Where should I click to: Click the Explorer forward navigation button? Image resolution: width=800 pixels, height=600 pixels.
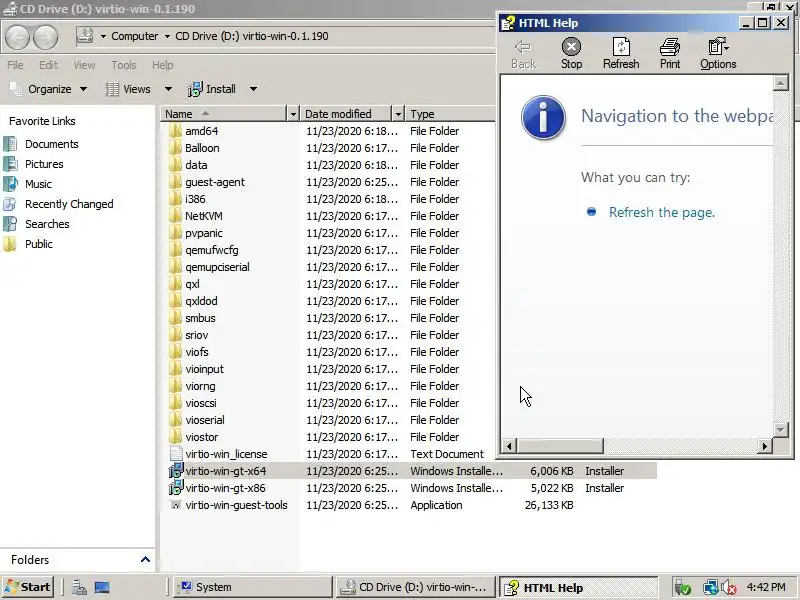coord(46,37)
